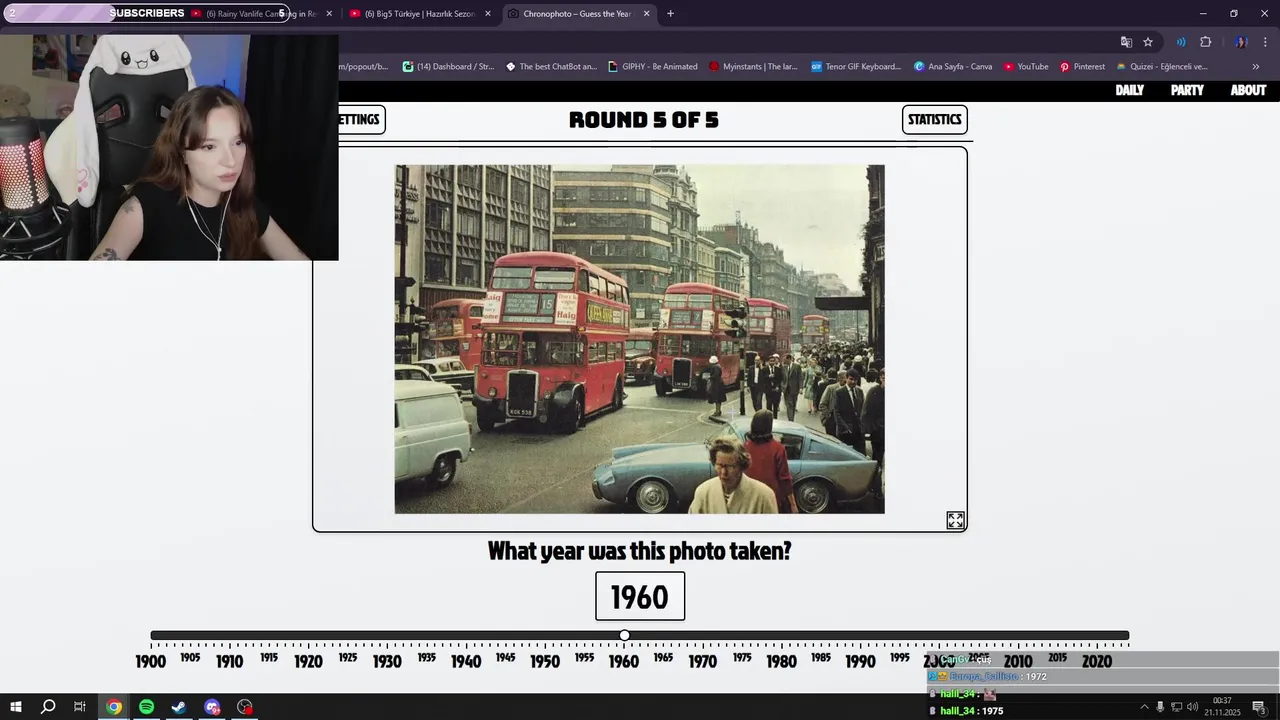Open the network tray icon
1280x720 pixels.
1176,707
